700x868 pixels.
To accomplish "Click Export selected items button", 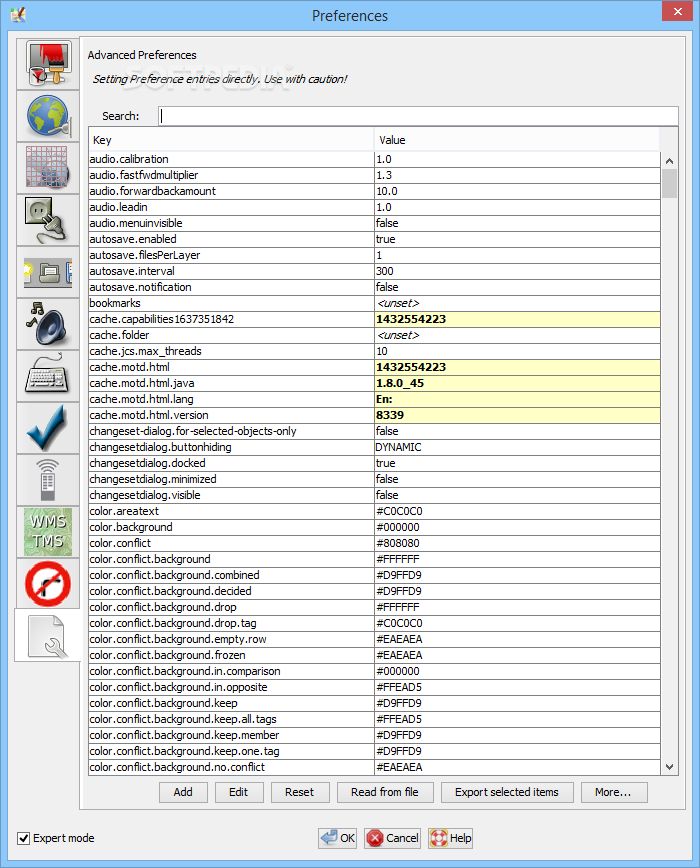I will [x=507, y=792].
